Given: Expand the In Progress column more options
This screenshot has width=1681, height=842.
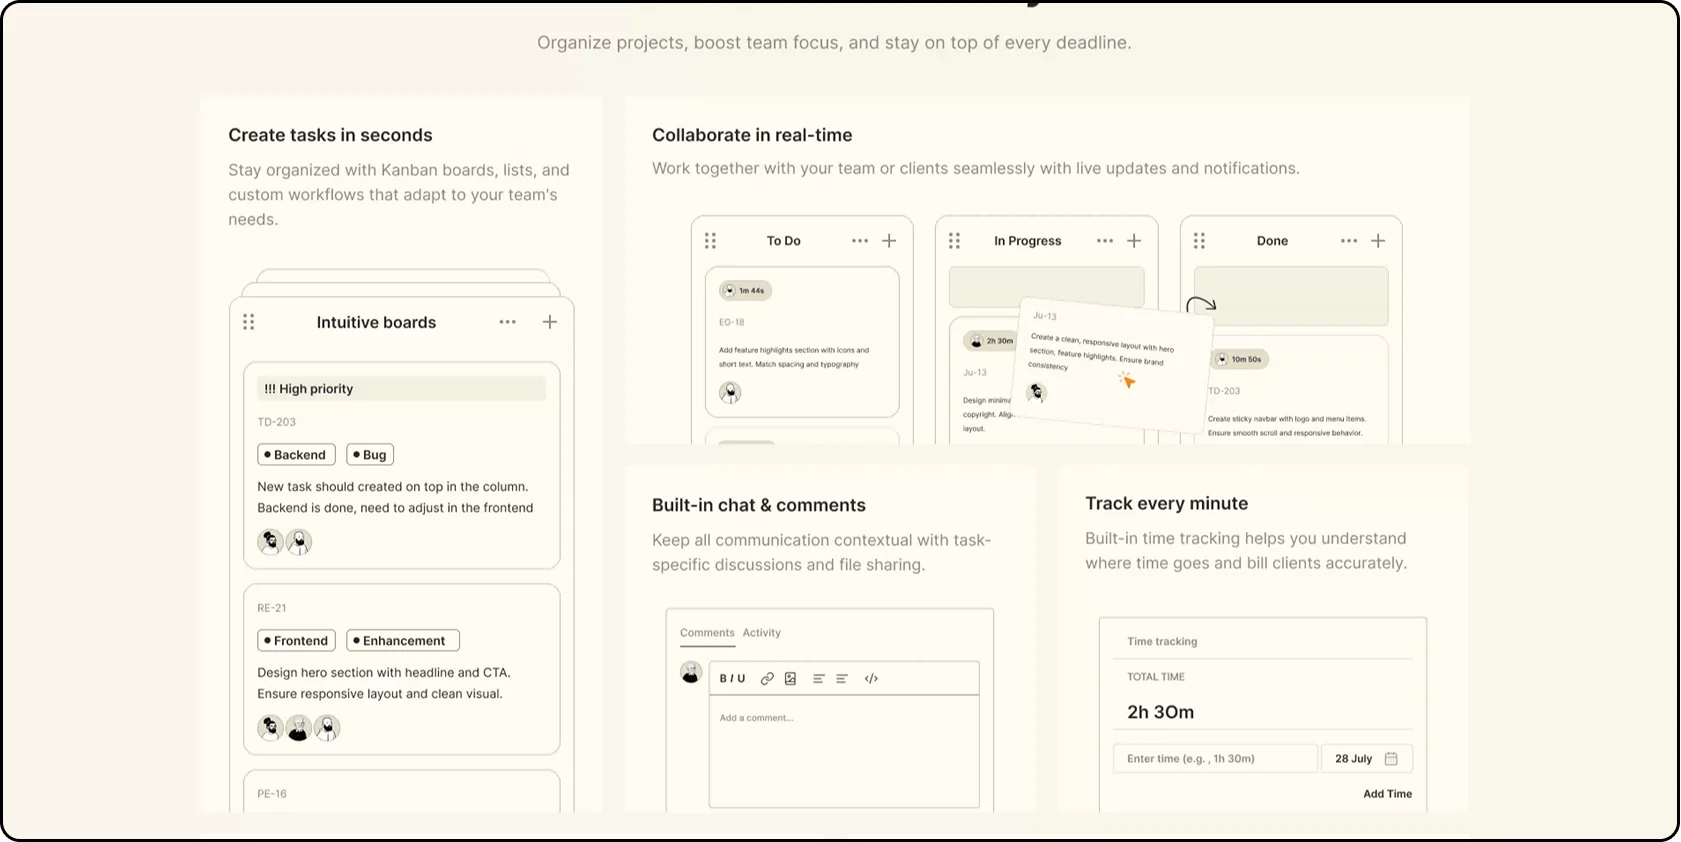Looking at the screenshot, I should pos(1105,241).
